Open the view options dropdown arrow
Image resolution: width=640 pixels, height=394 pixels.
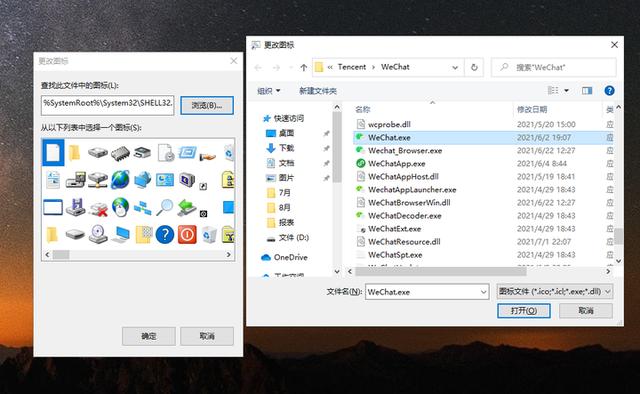point(567,90)
